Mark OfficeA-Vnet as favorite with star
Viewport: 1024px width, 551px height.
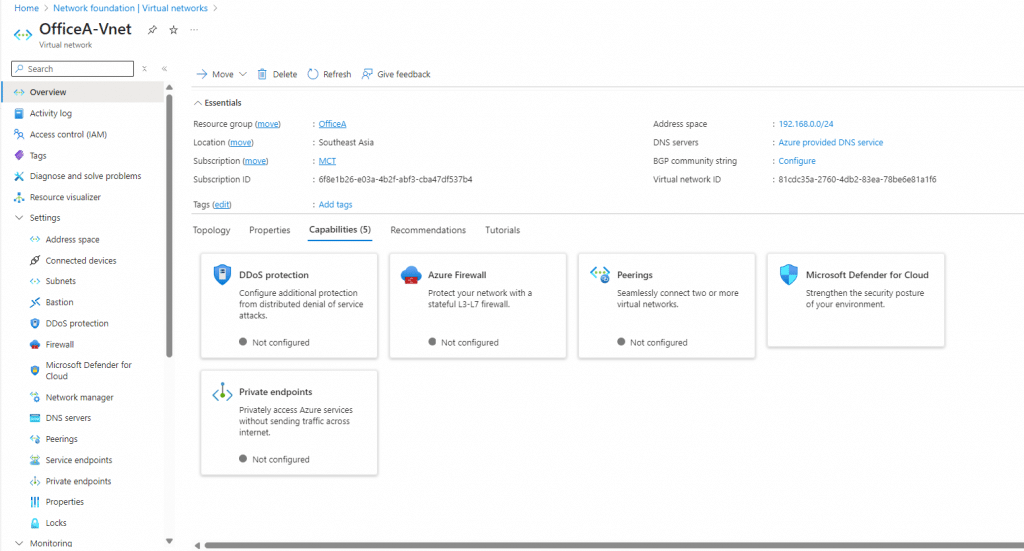click(173, 30)
